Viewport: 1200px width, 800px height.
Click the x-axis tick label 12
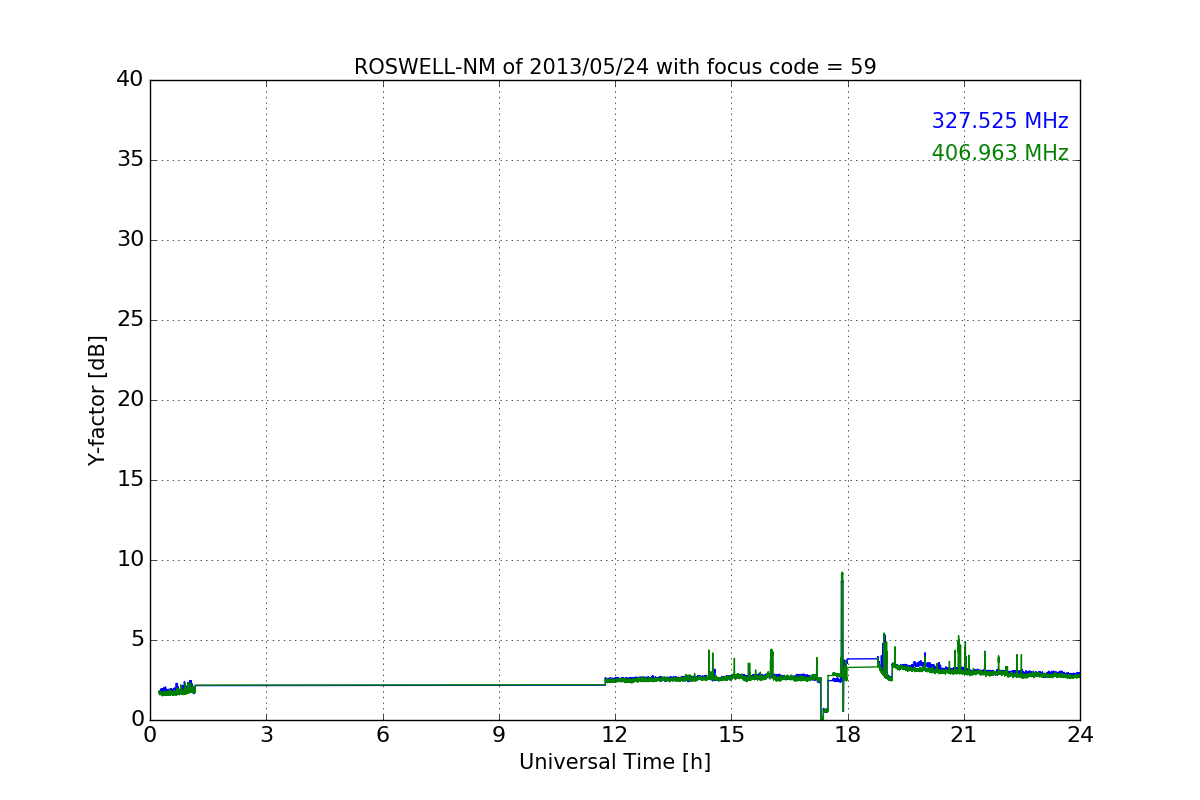(x=615, y=735)
